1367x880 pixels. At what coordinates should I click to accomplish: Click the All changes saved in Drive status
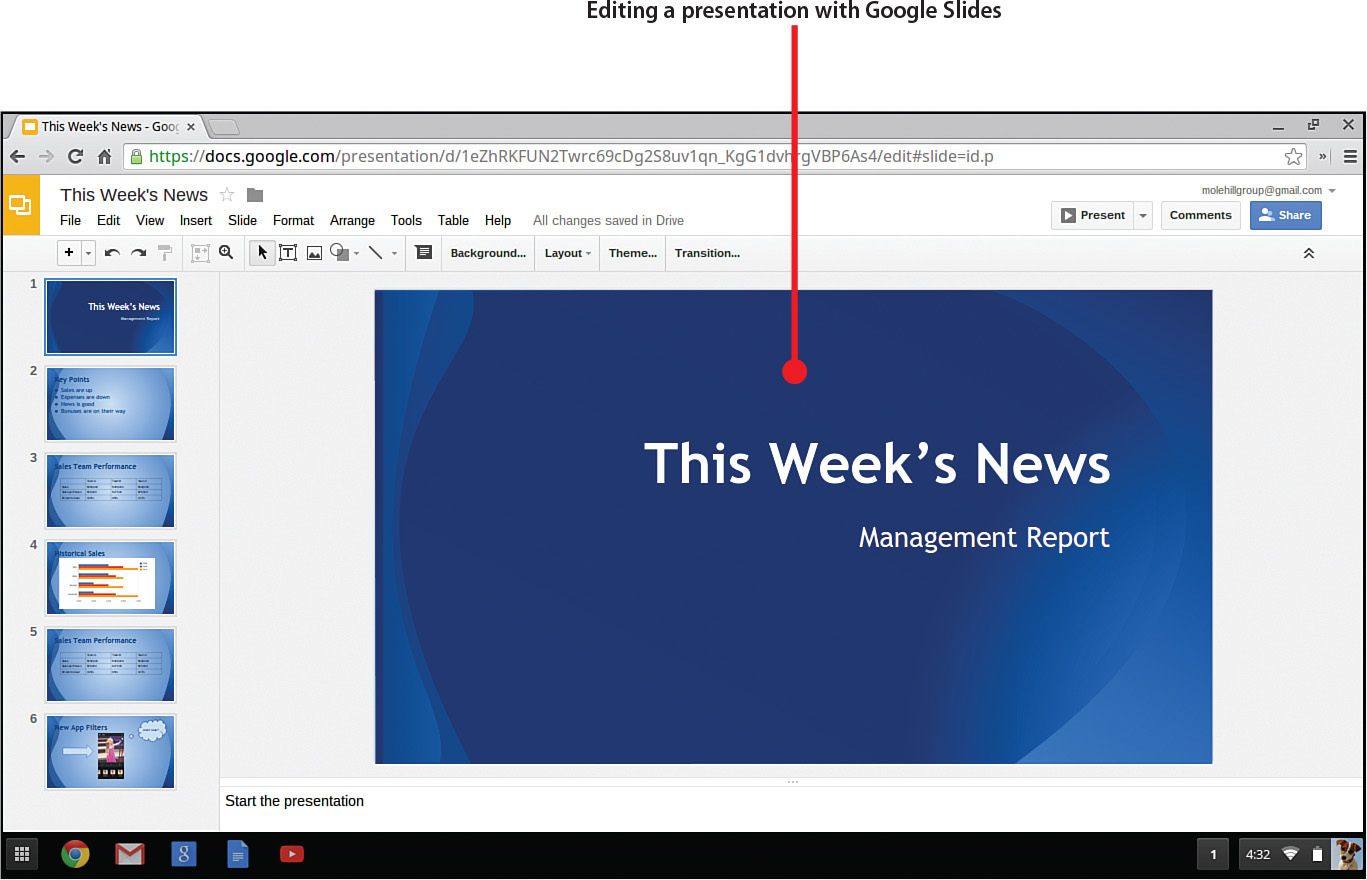pyautogui.click(x=608, y=220)
